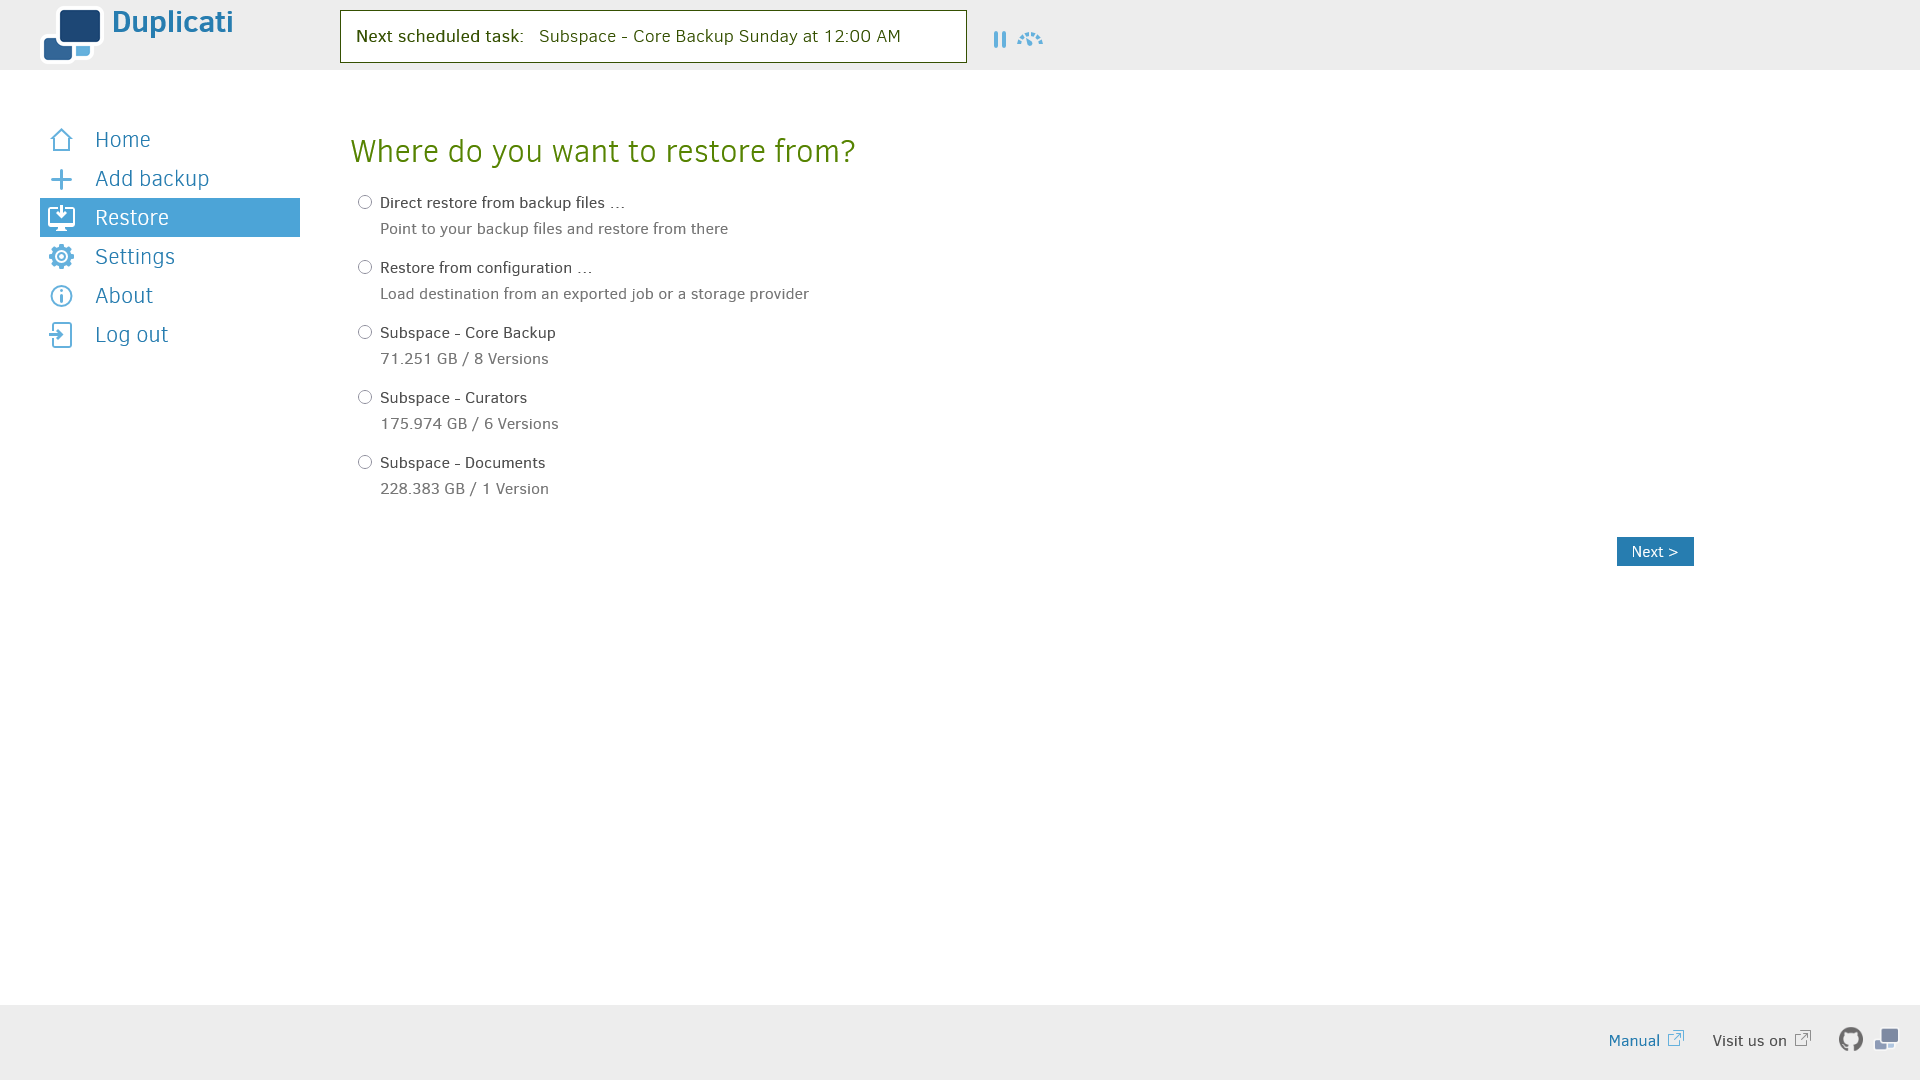Click 'Load destination from an exported job' description
This screenshot has width=1920, height=1080.
tap(594, 294)
